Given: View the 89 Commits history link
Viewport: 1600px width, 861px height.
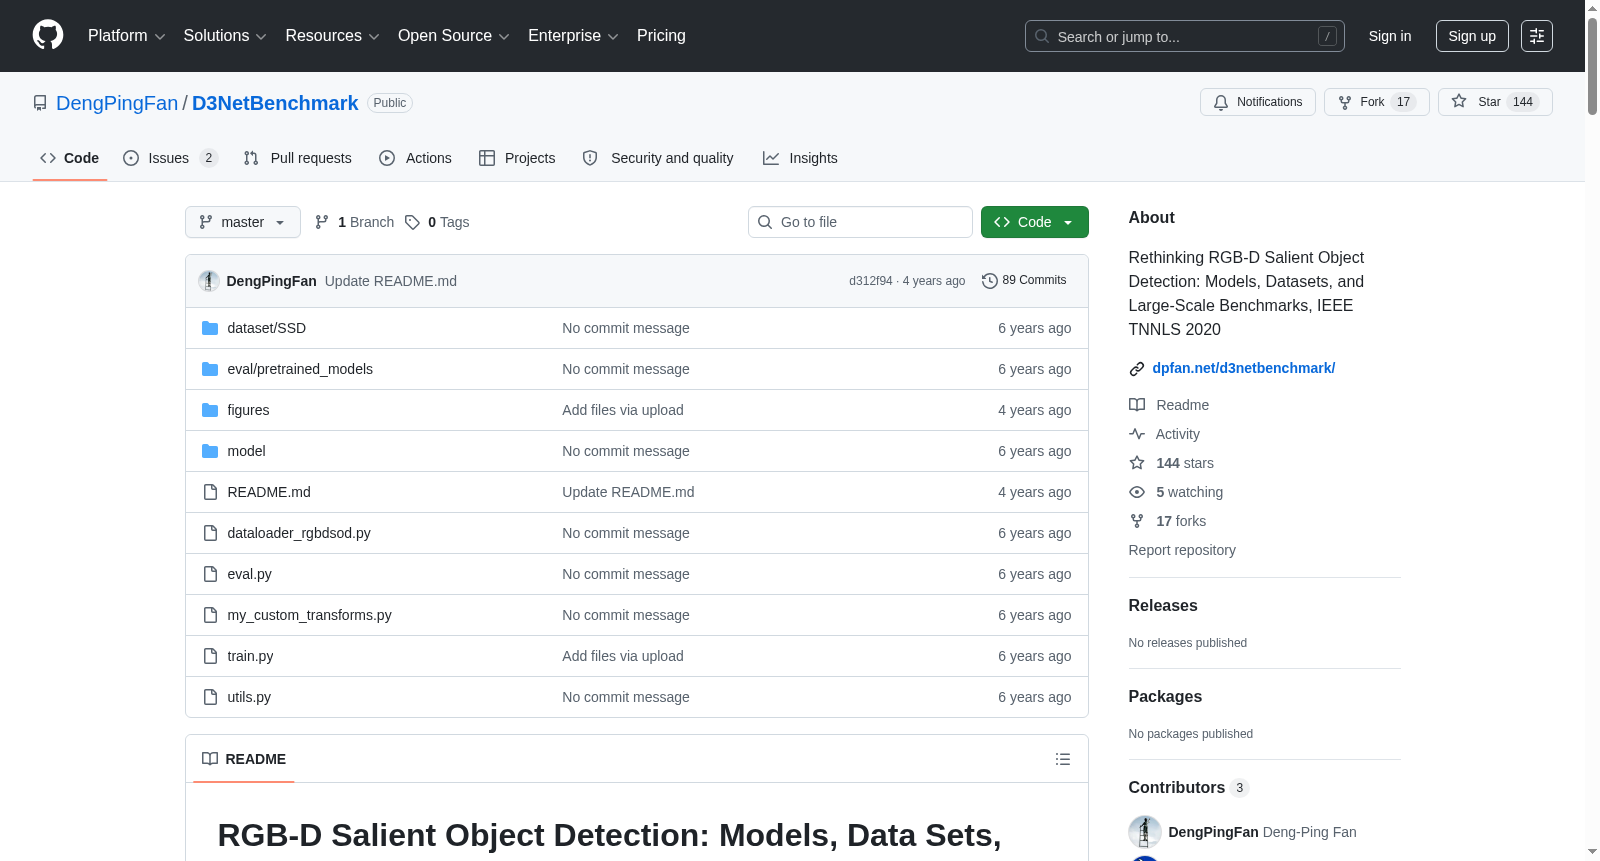Looking at the screenshot, I should tap(1024, 281).
